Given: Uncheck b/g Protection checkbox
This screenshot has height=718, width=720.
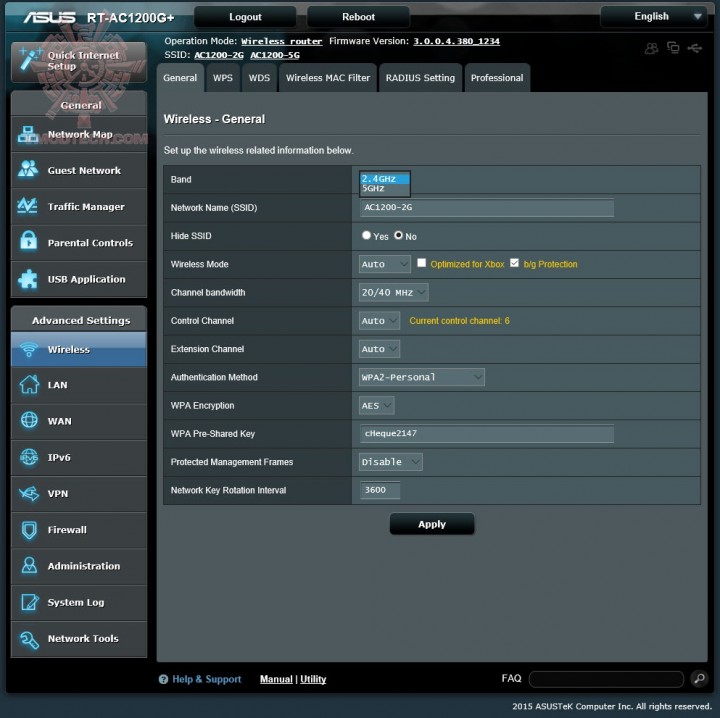Looking at the screenshot, I should tap(514, 263).
